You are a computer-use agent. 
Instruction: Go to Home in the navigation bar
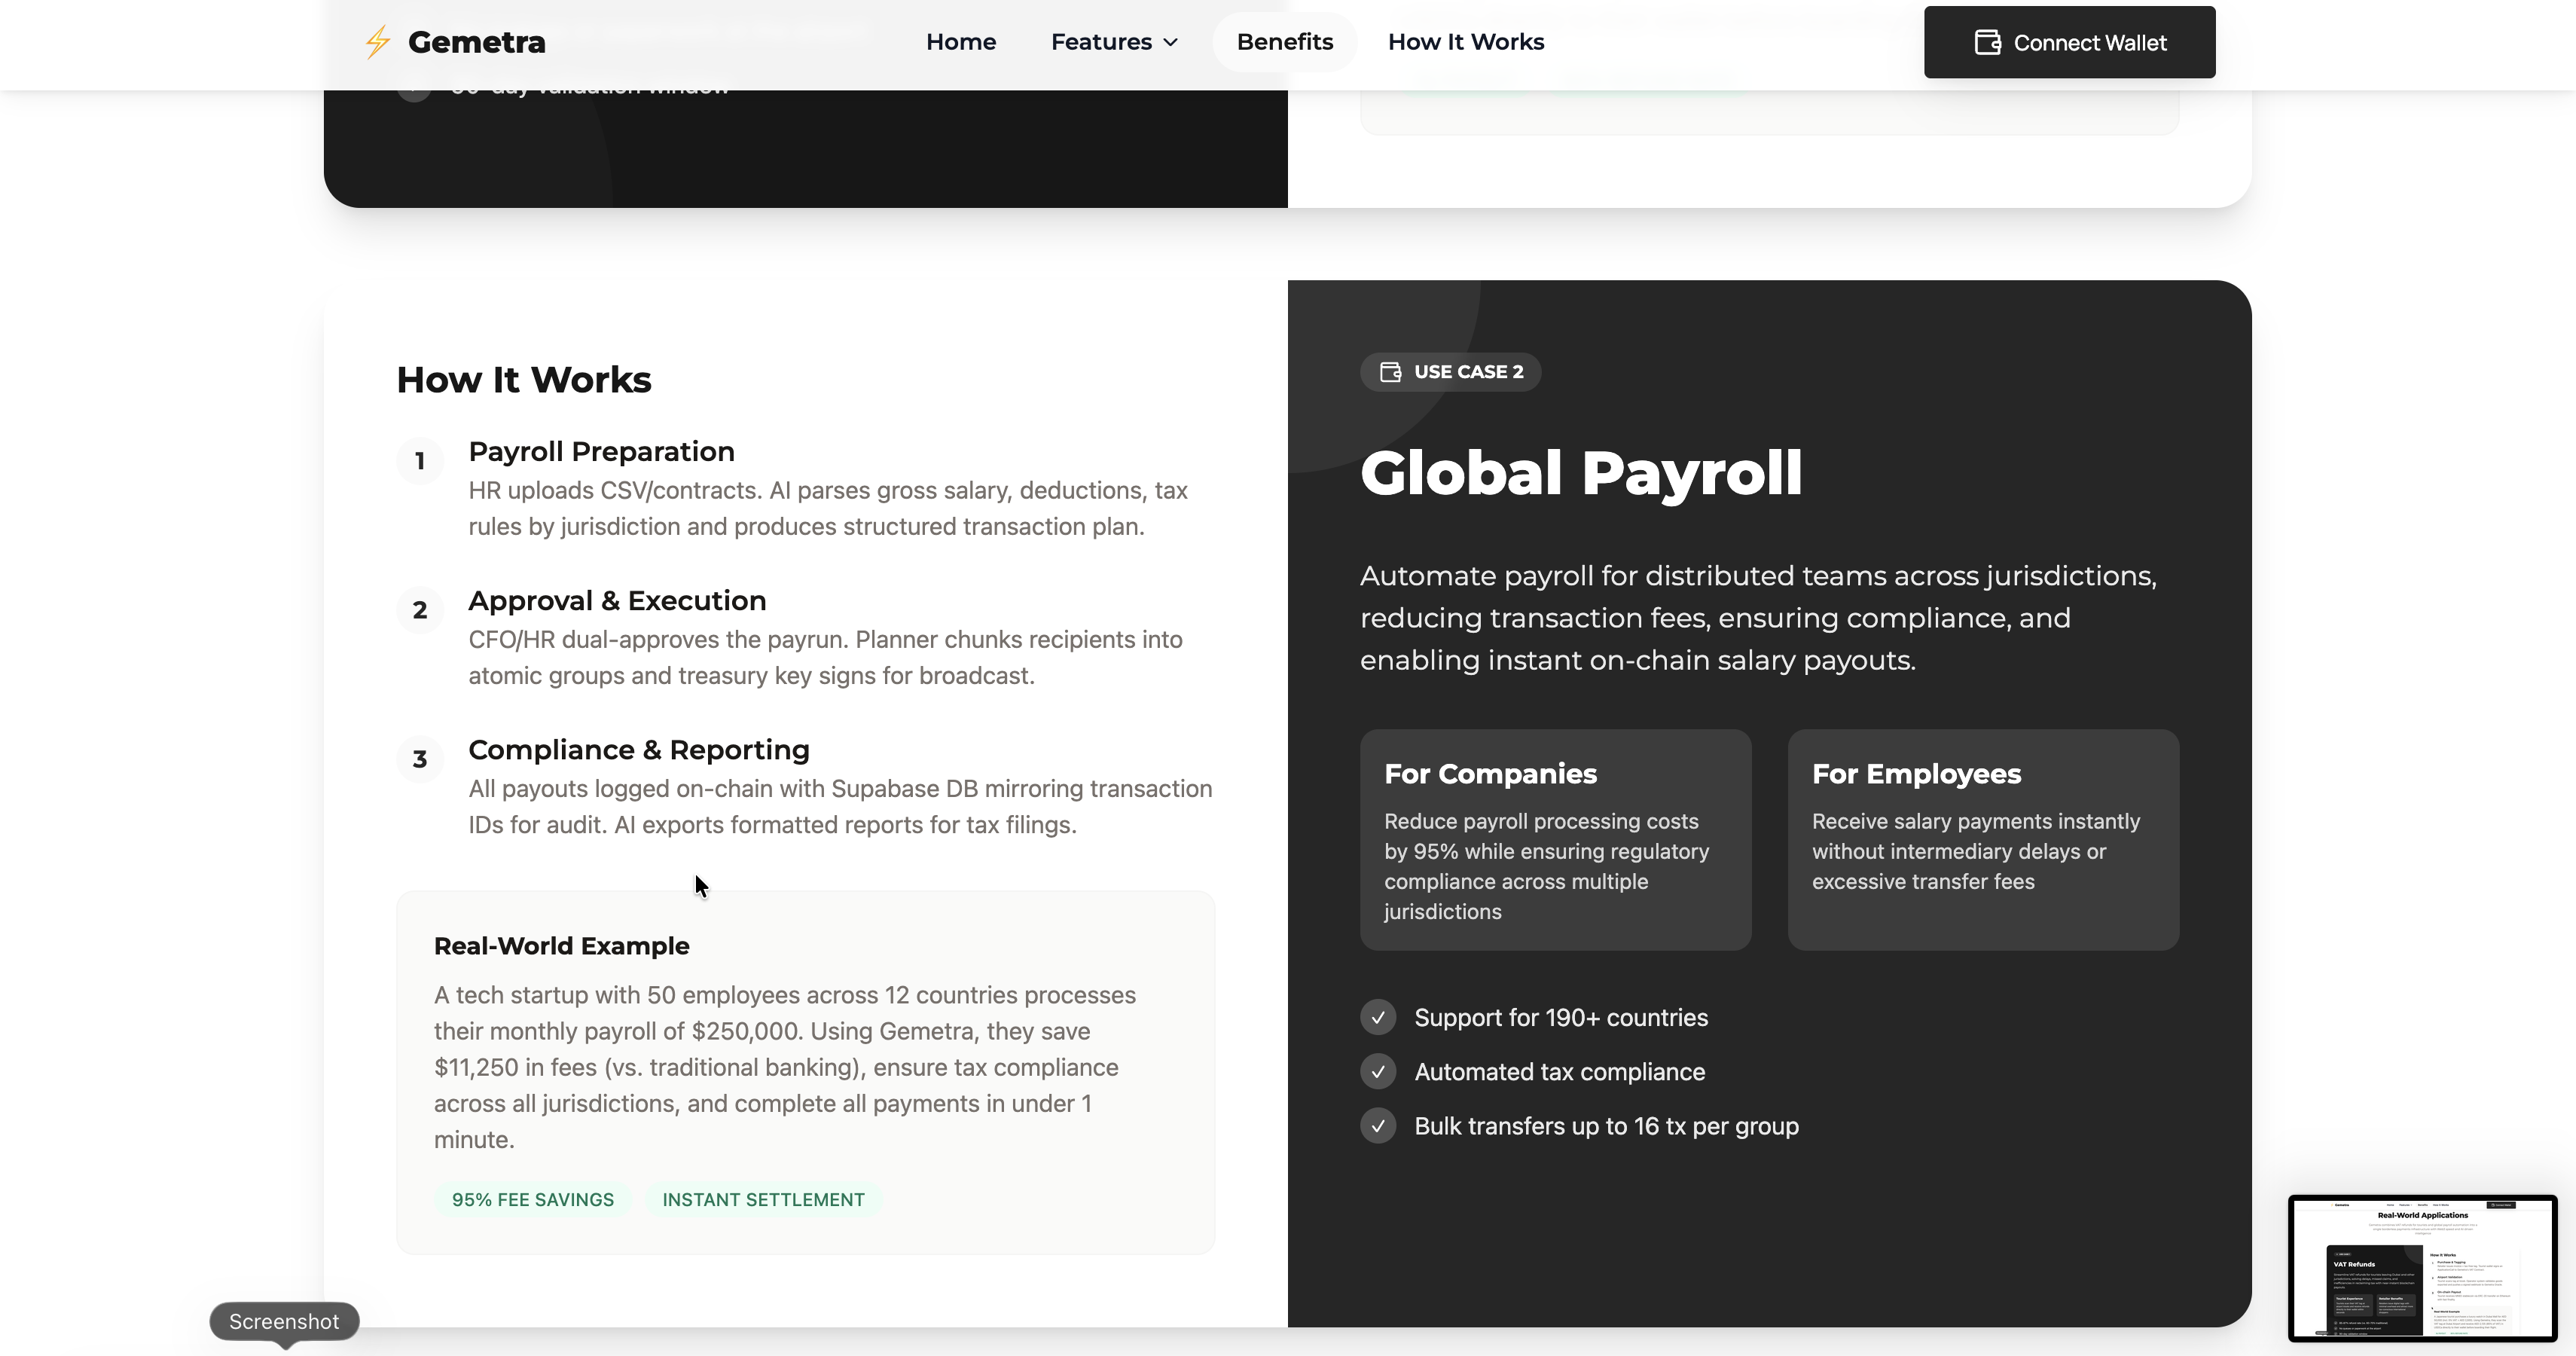click(960, 42)
